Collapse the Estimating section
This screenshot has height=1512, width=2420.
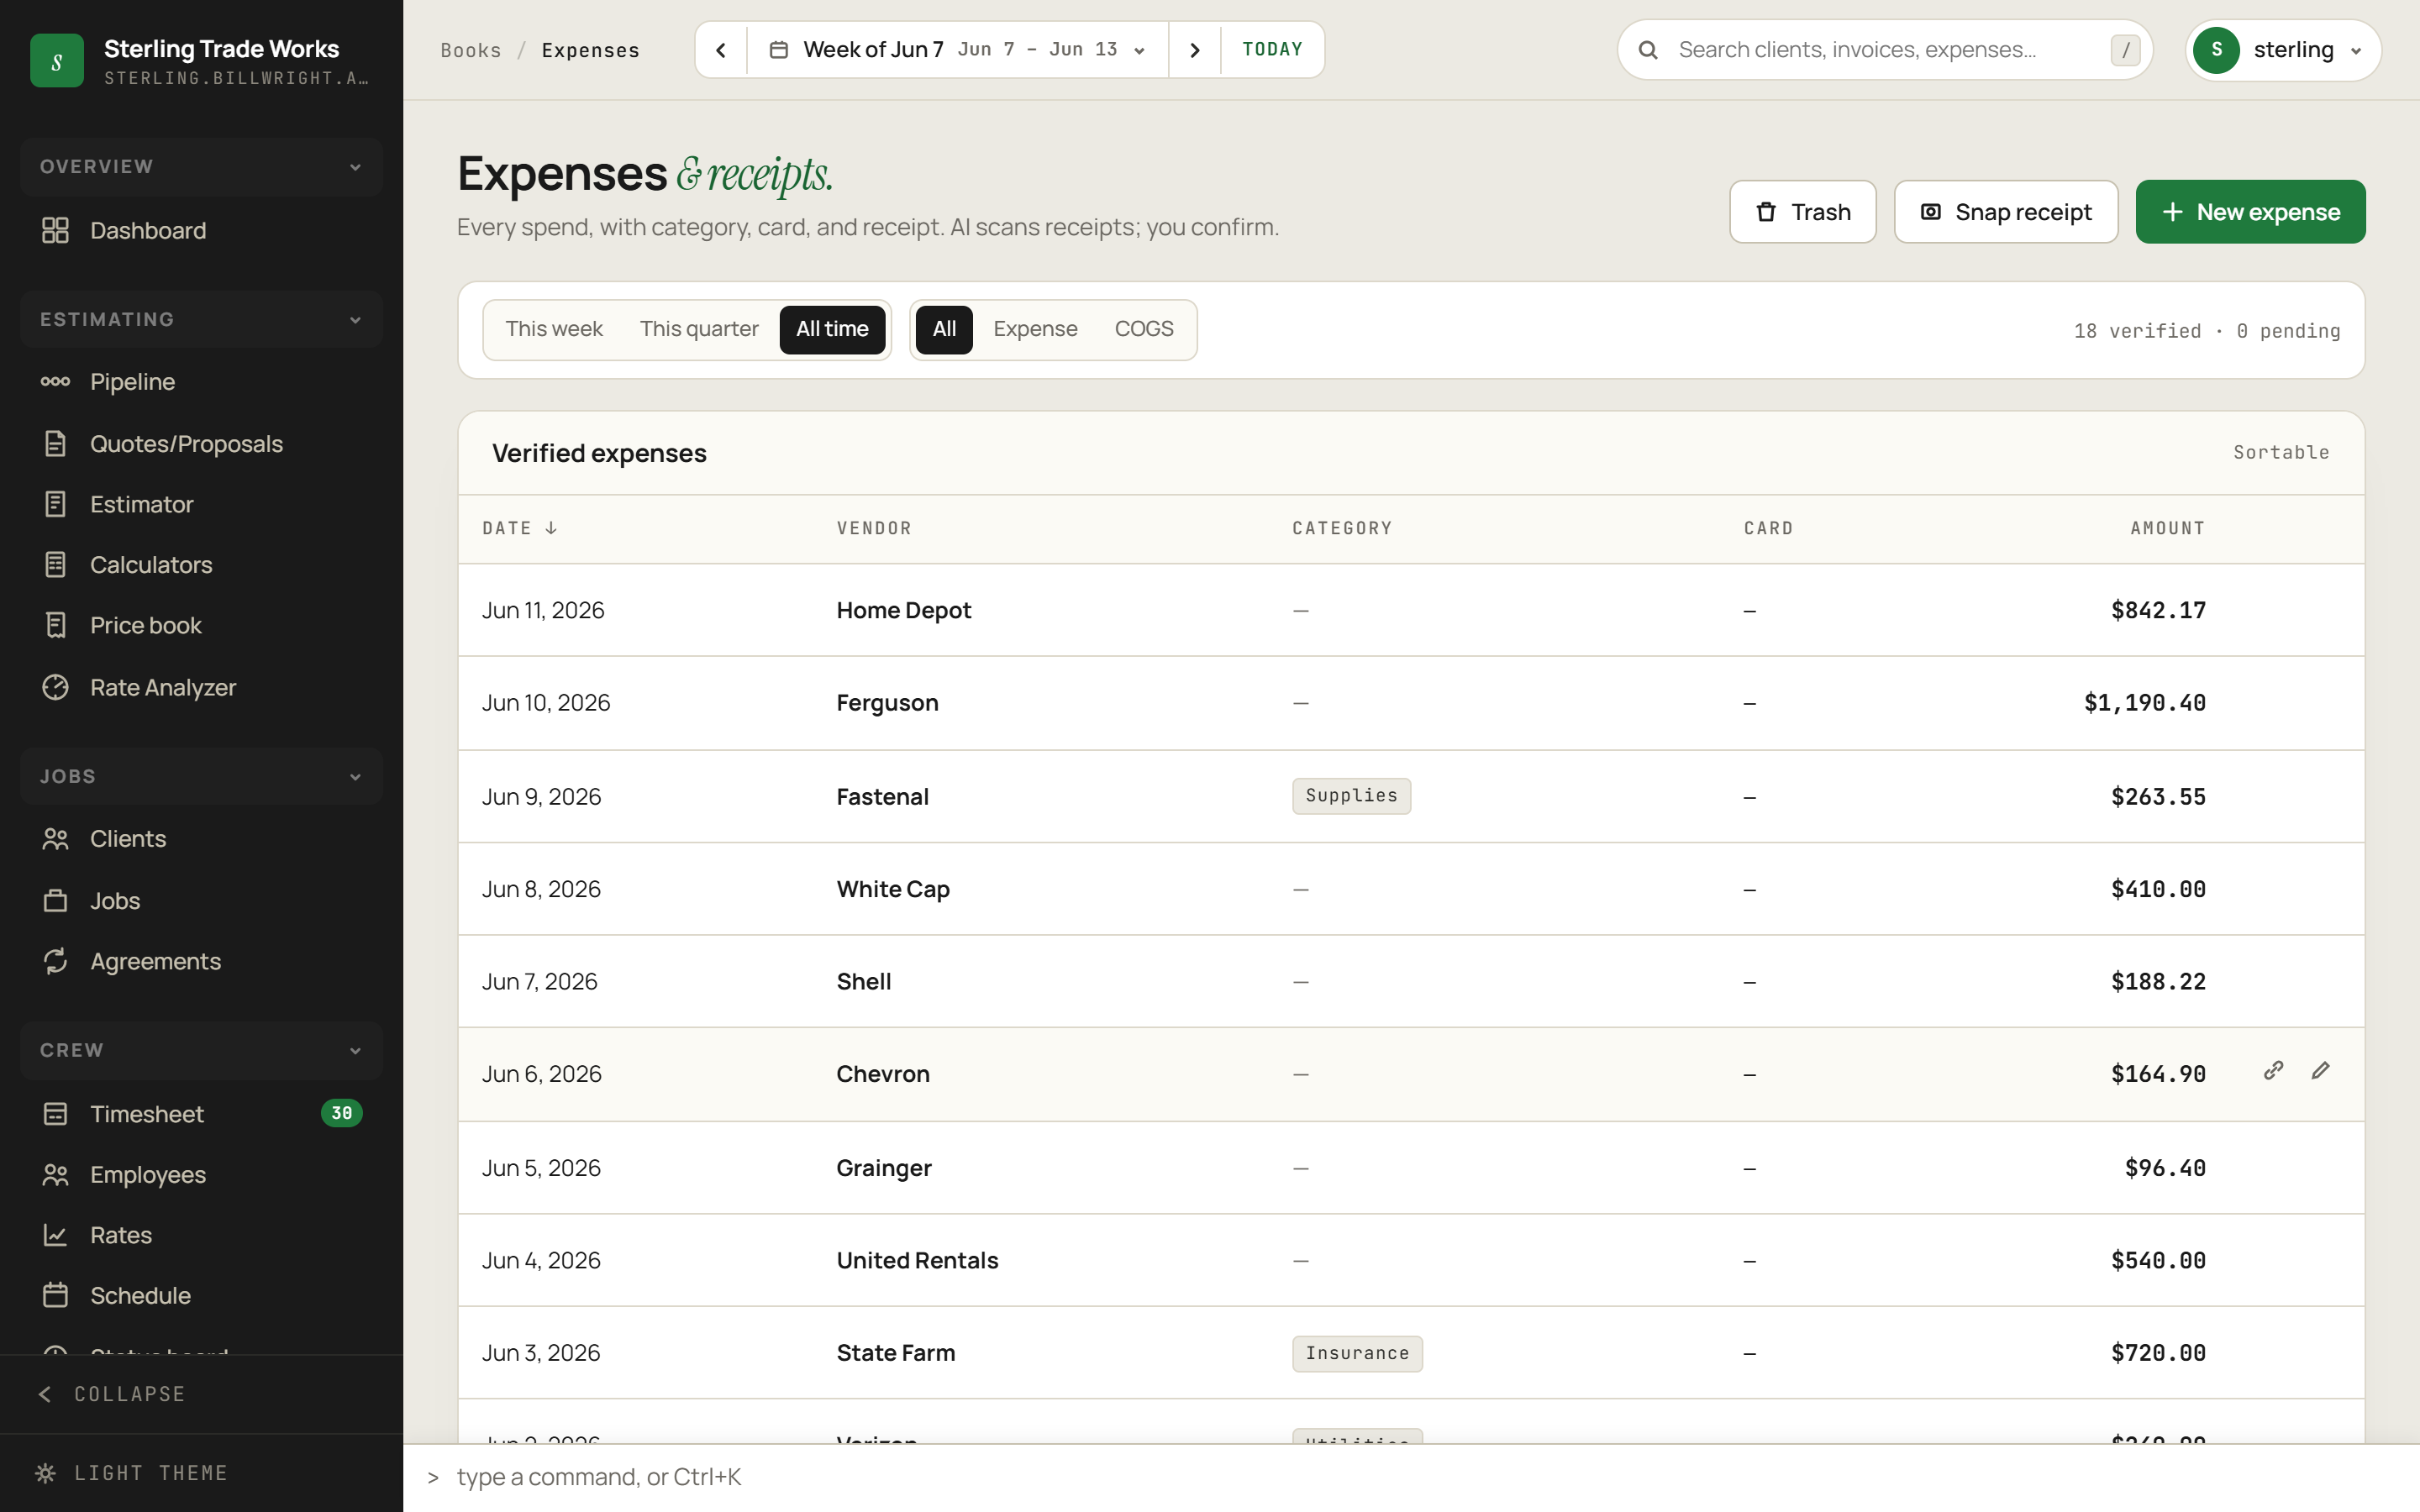point(201,320)
